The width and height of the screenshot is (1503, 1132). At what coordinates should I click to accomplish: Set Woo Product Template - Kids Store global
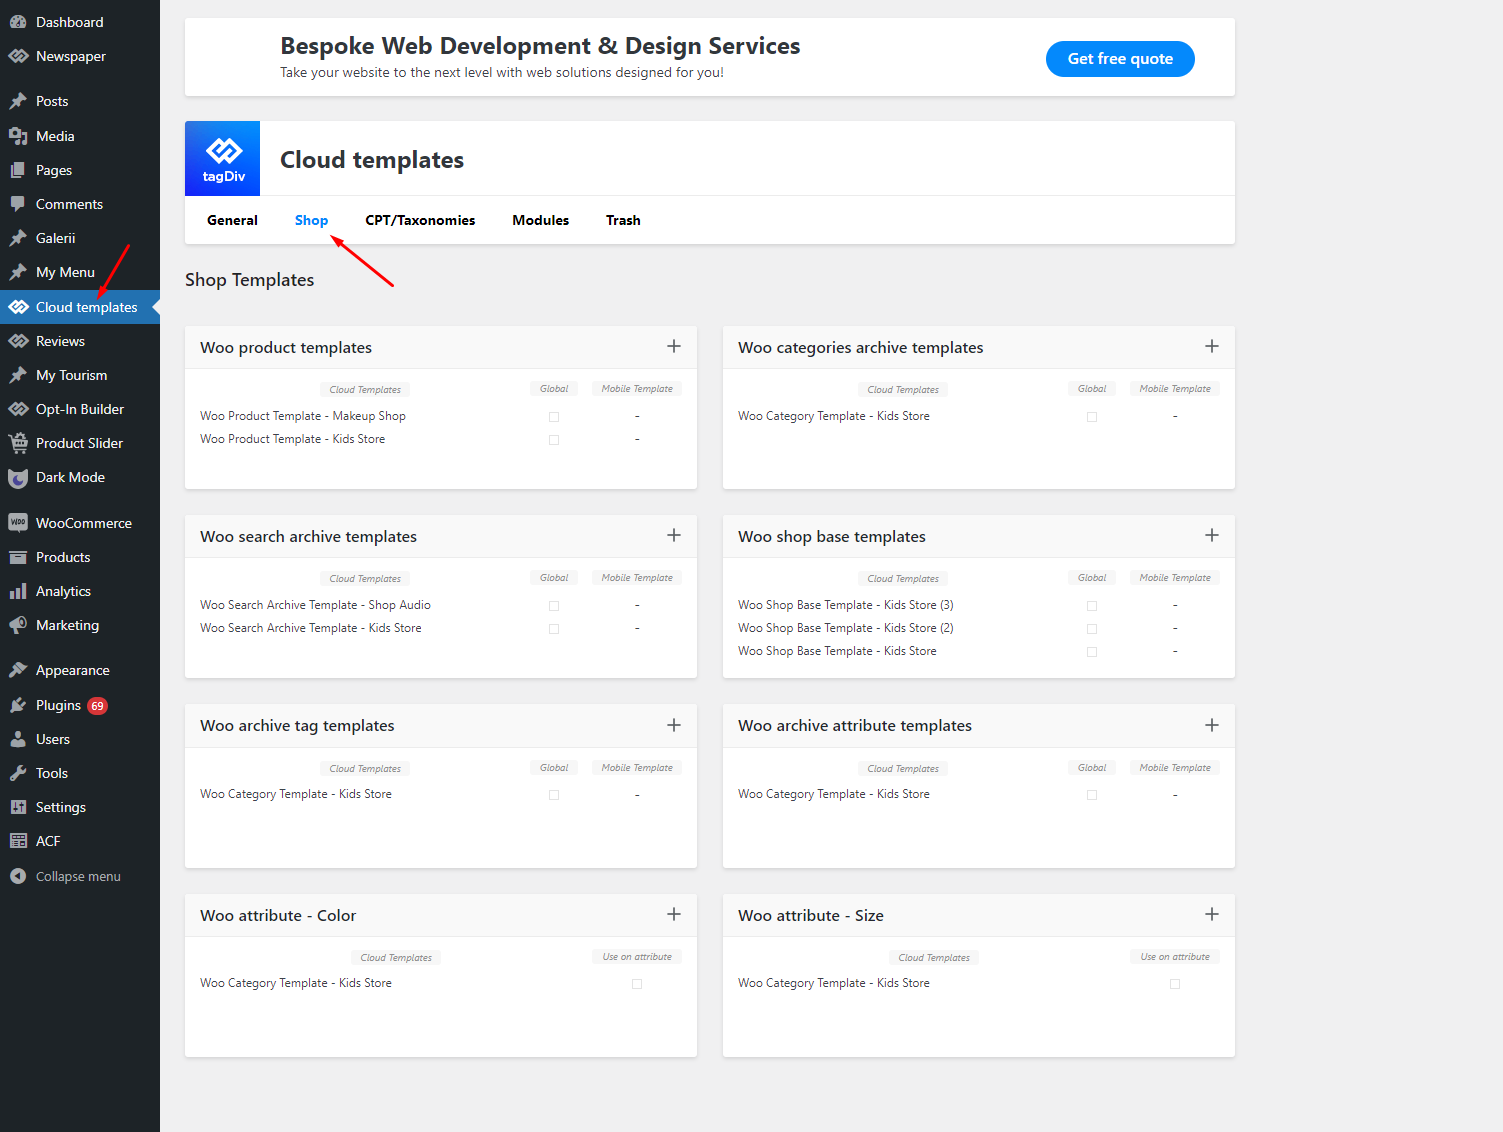point(554,440)
